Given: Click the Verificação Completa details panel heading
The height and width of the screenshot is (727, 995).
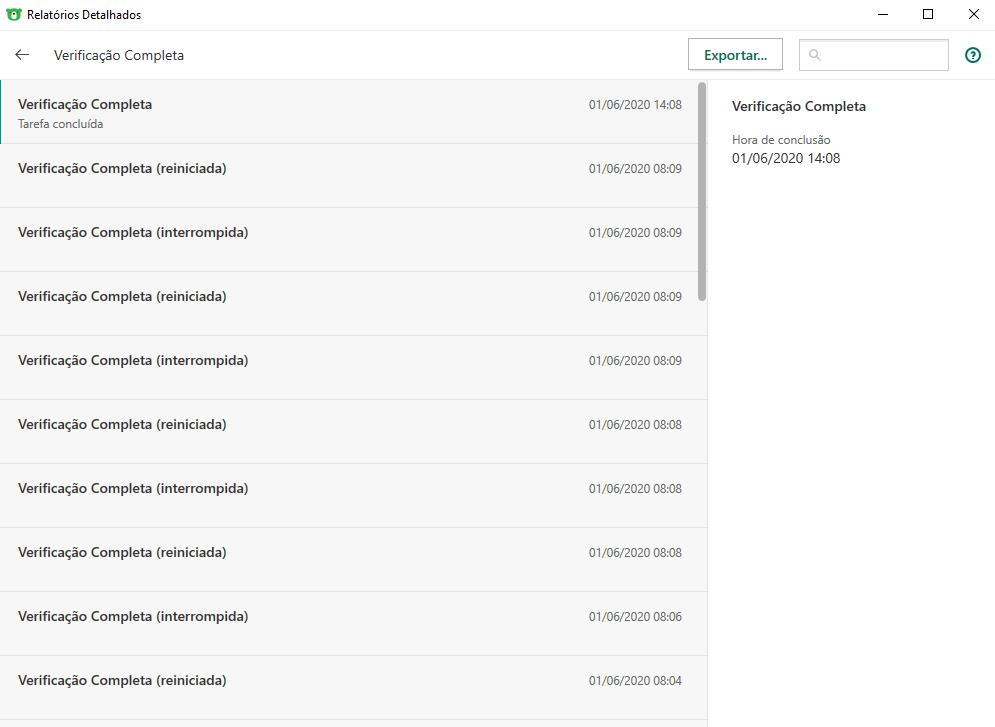Looking at the screenshot, I should (x=799, y=106).
